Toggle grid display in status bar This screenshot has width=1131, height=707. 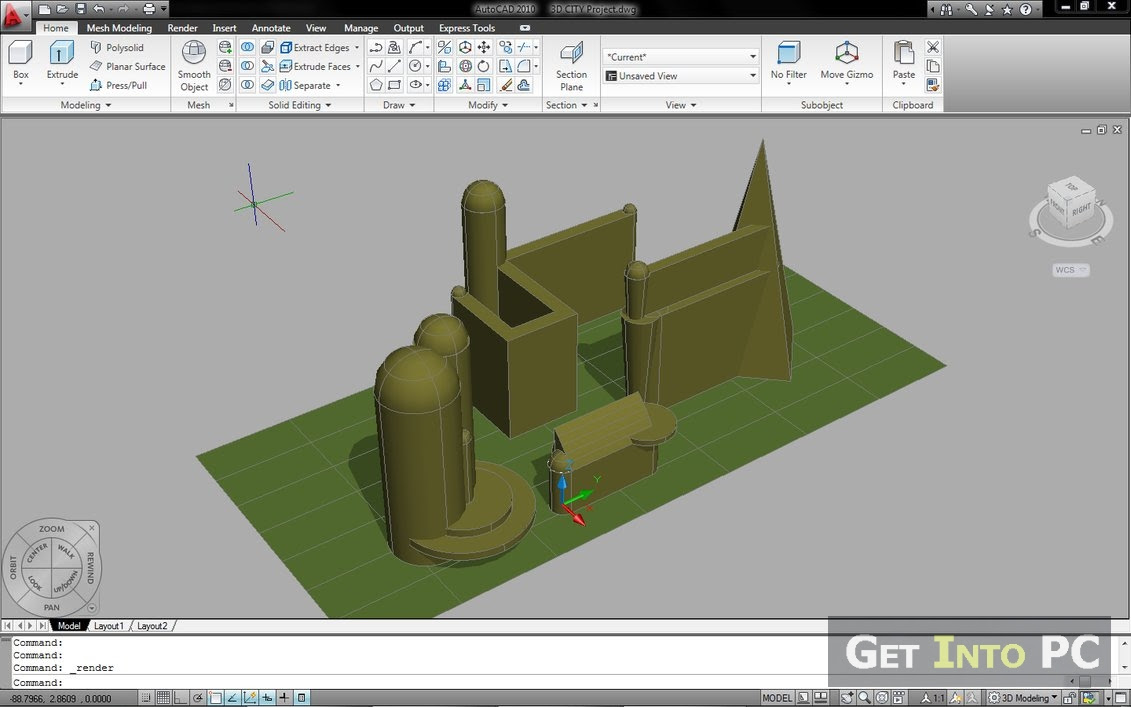point(163,697)
